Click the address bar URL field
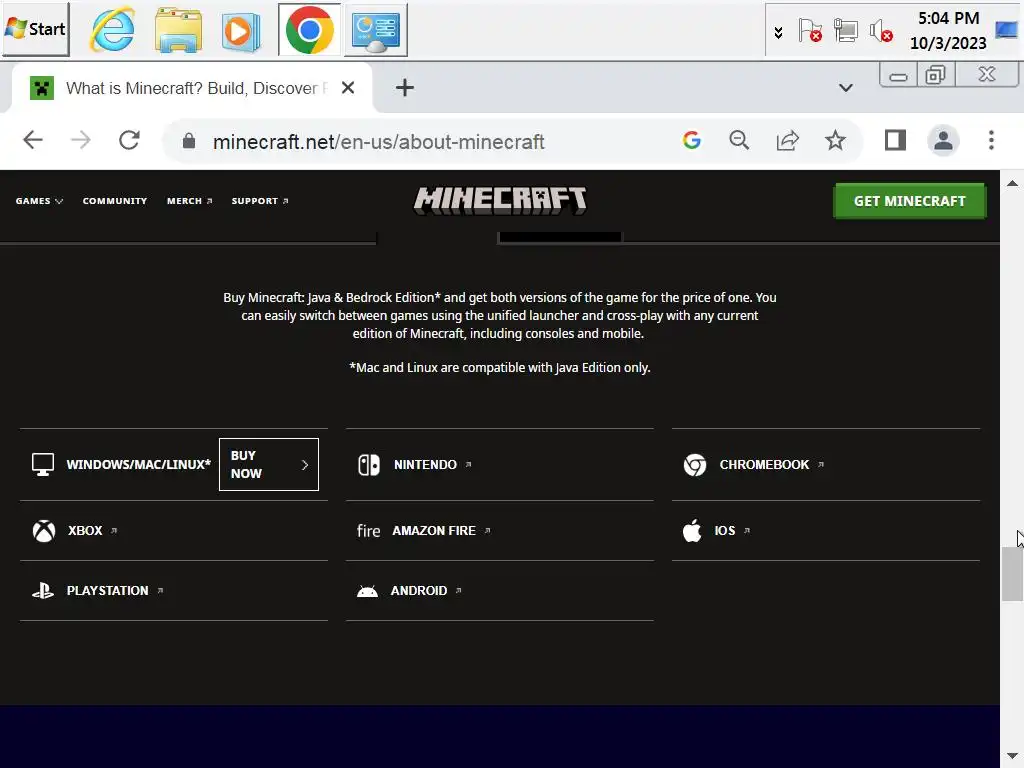1024x768 pixels. [x=379, y=141]
